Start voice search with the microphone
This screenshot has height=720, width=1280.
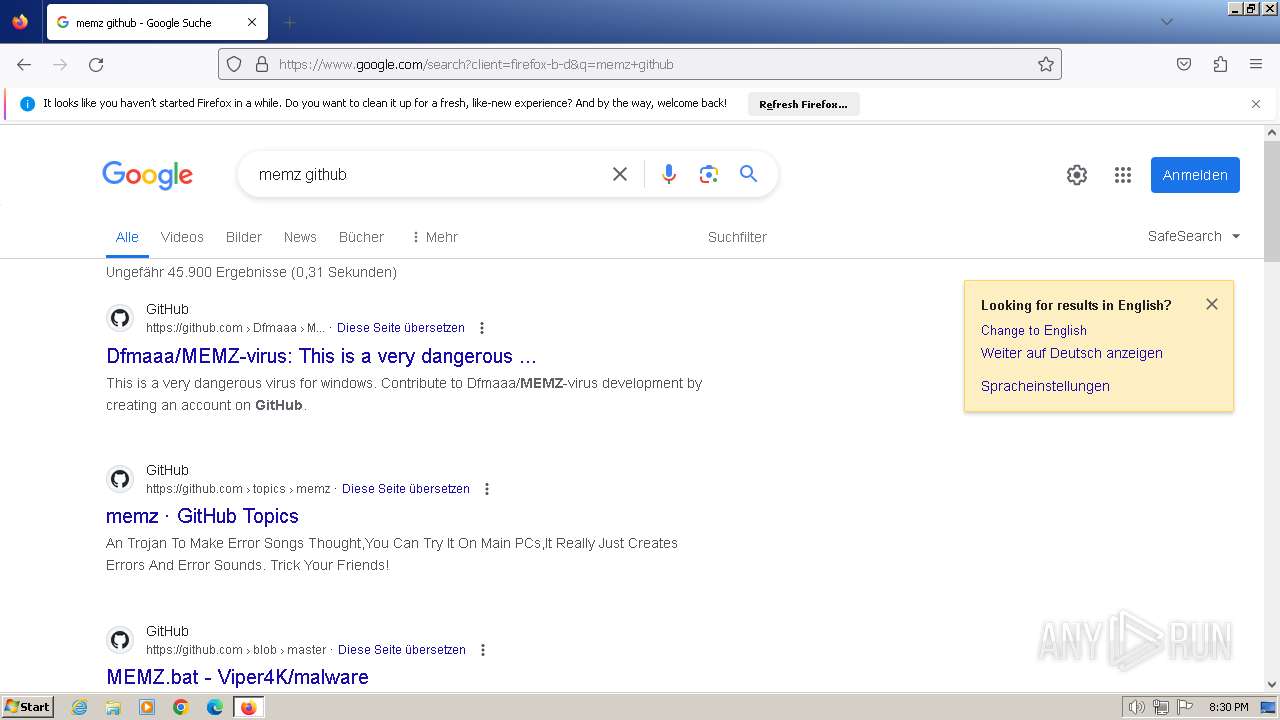669,174
